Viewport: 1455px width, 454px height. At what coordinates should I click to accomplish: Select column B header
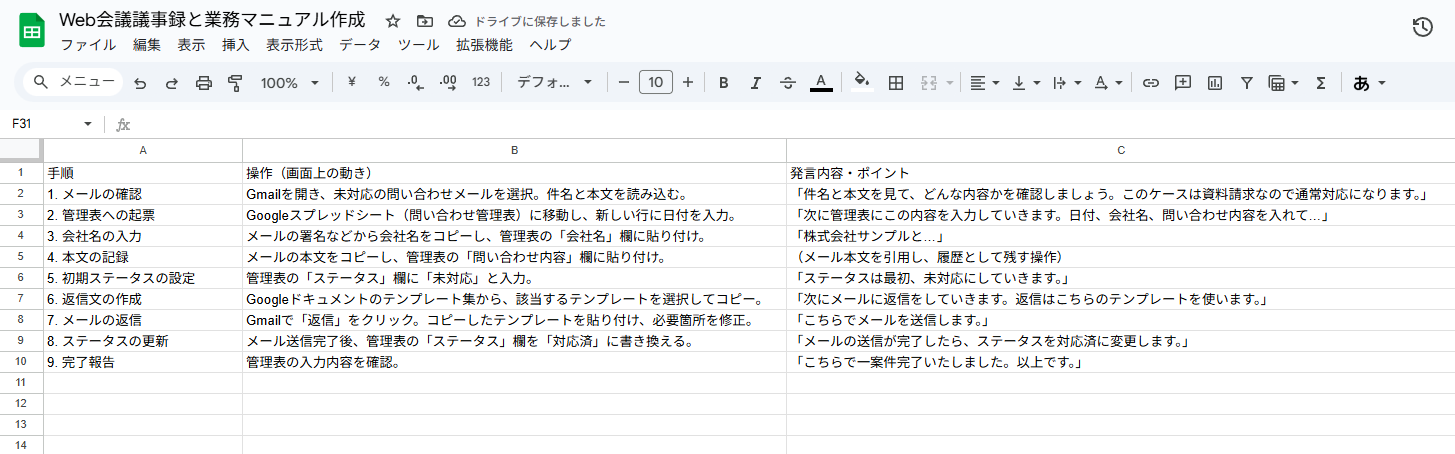(x=514, y=150)
